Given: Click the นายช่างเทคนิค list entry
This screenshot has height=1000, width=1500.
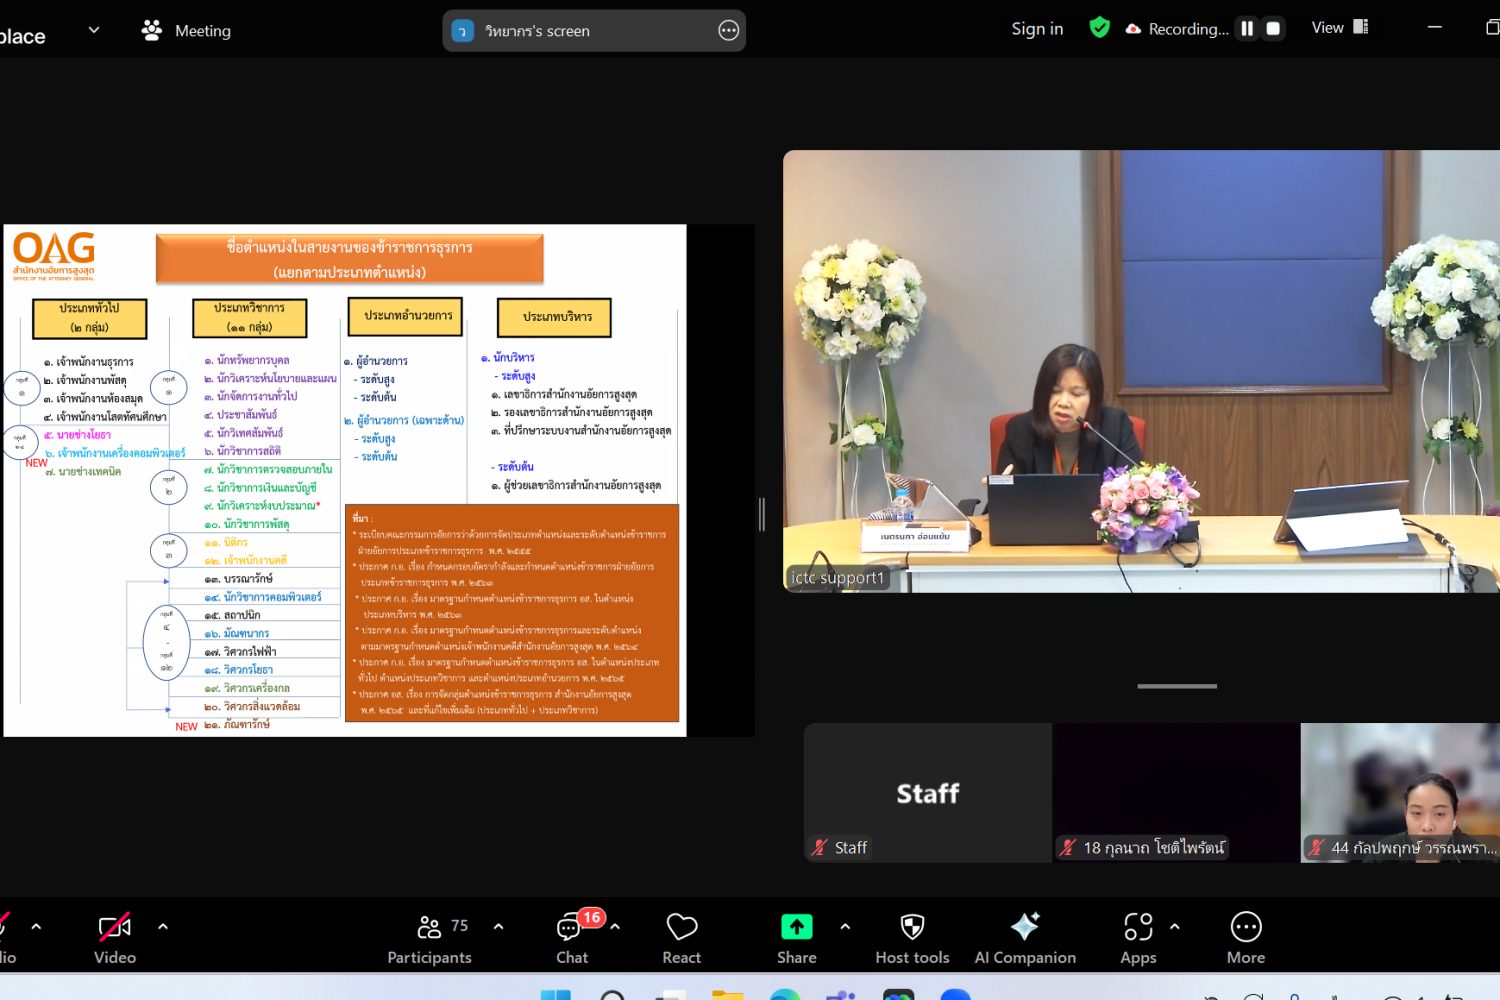Looking at the screenshot, I should (83, 471).
